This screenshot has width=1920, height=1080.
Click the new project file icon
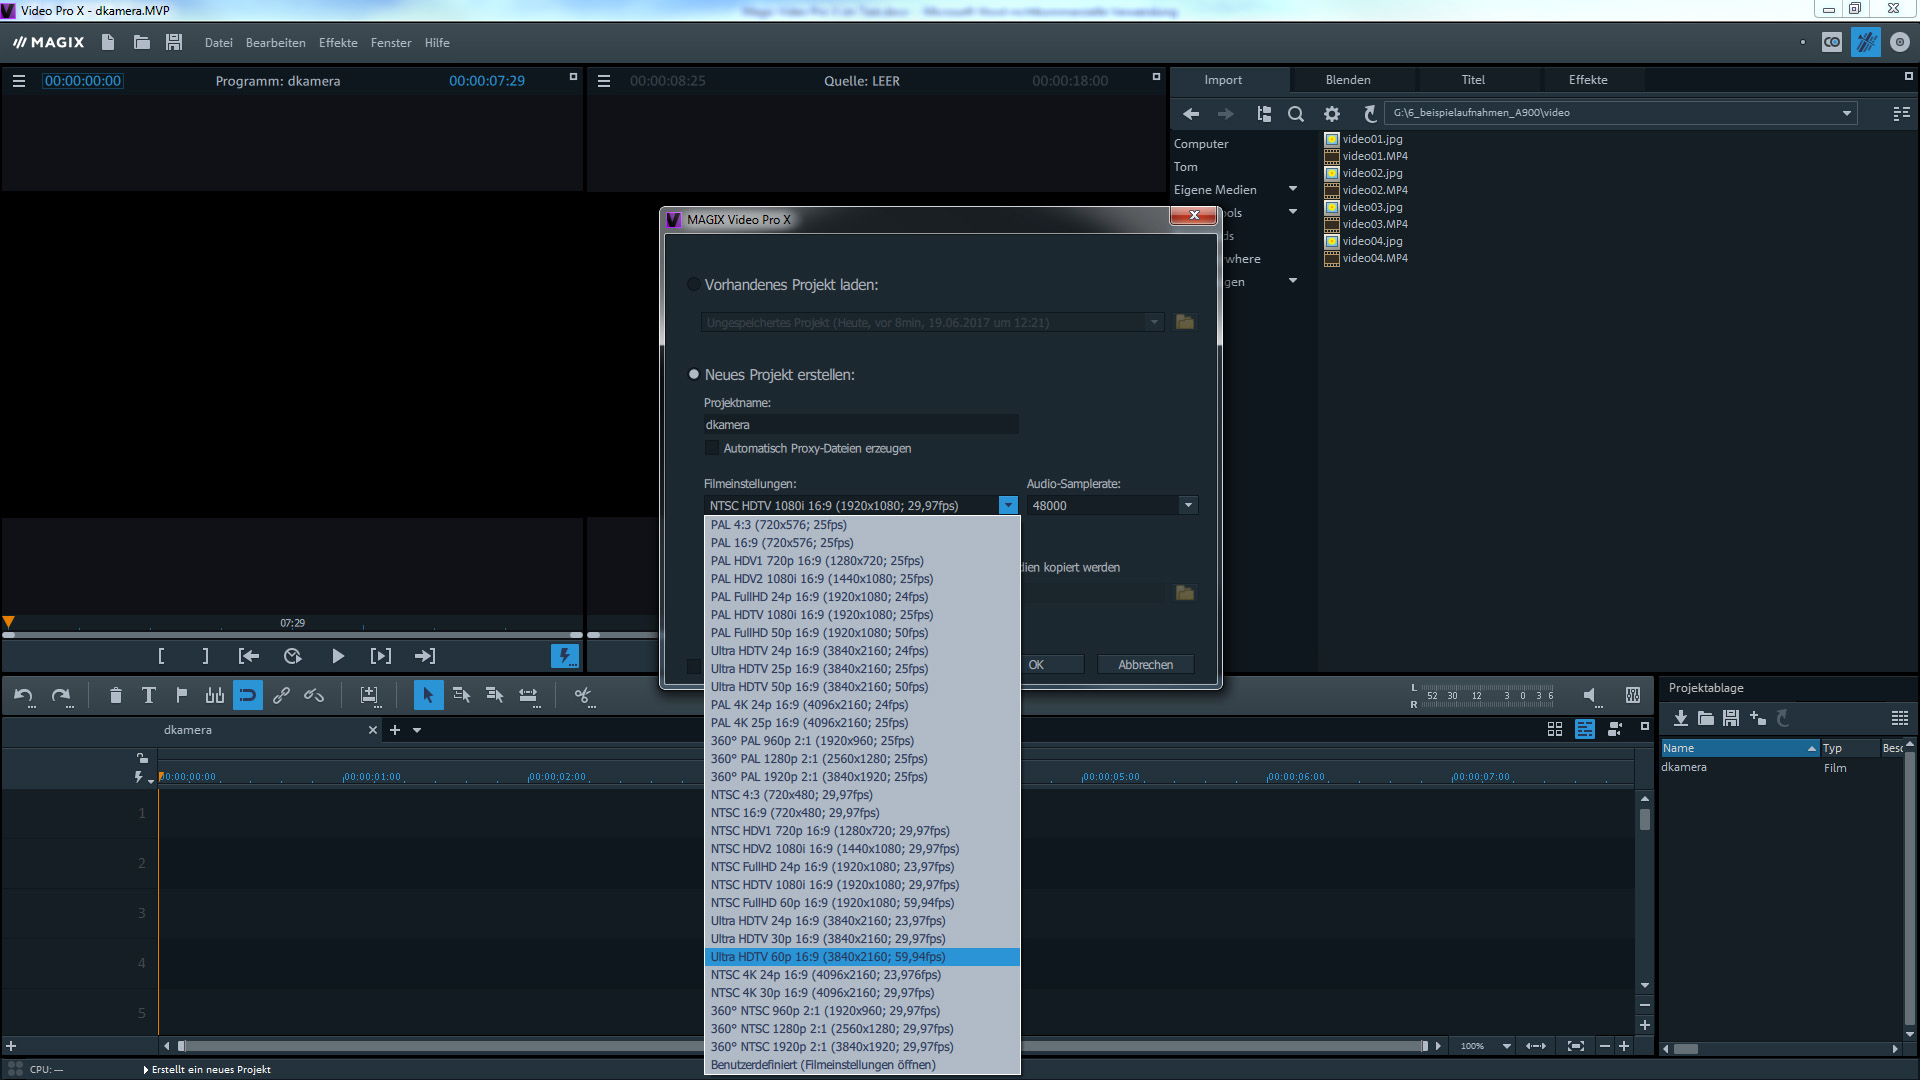point(108,42)
